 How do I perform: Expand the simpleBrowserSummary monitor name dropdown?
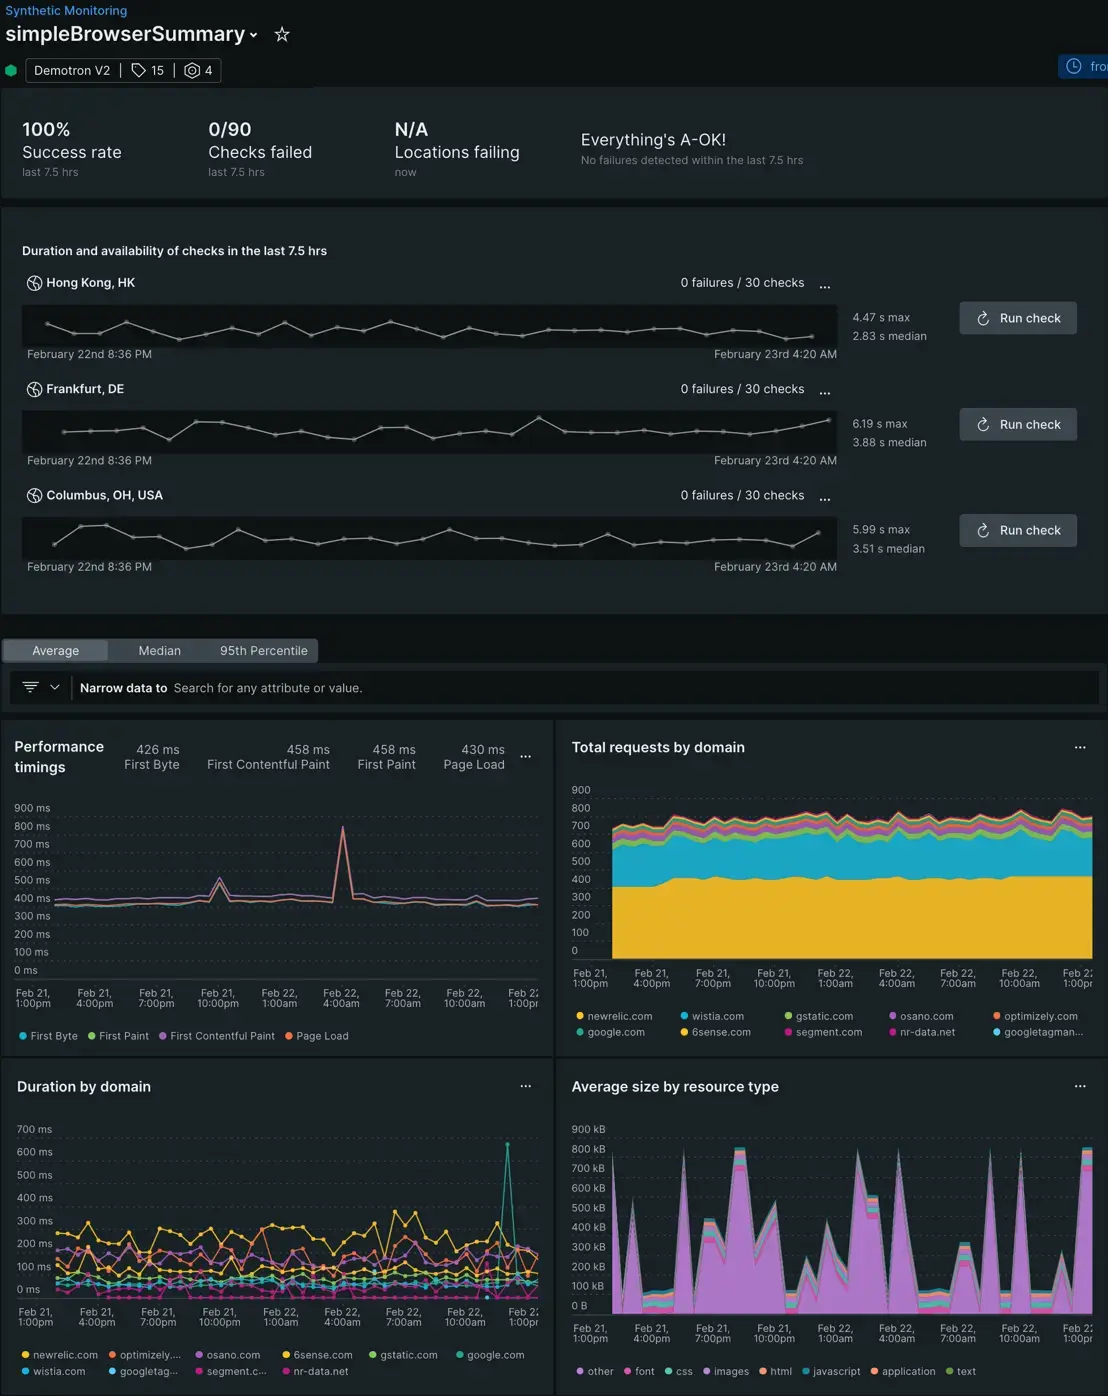point(254,35)
